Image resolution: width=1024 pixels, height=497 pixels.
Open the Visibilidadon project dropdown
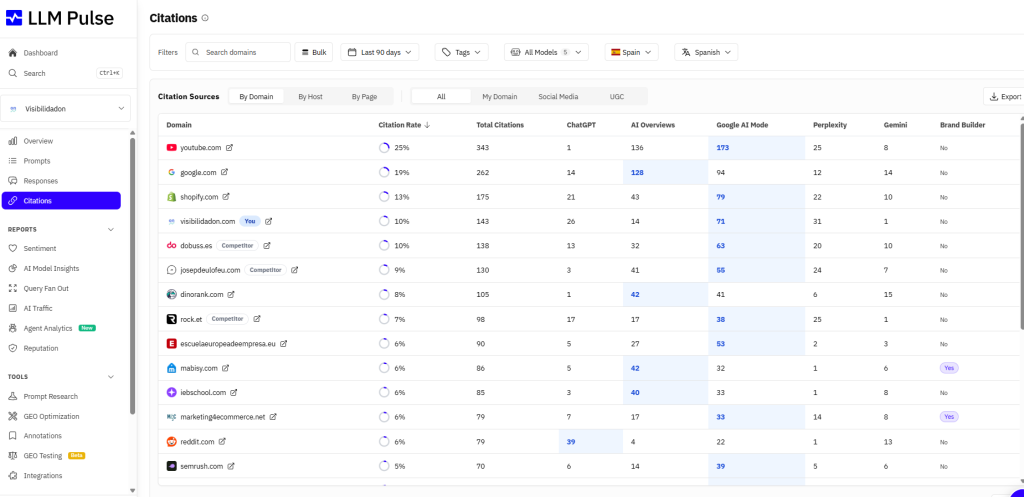66,108
